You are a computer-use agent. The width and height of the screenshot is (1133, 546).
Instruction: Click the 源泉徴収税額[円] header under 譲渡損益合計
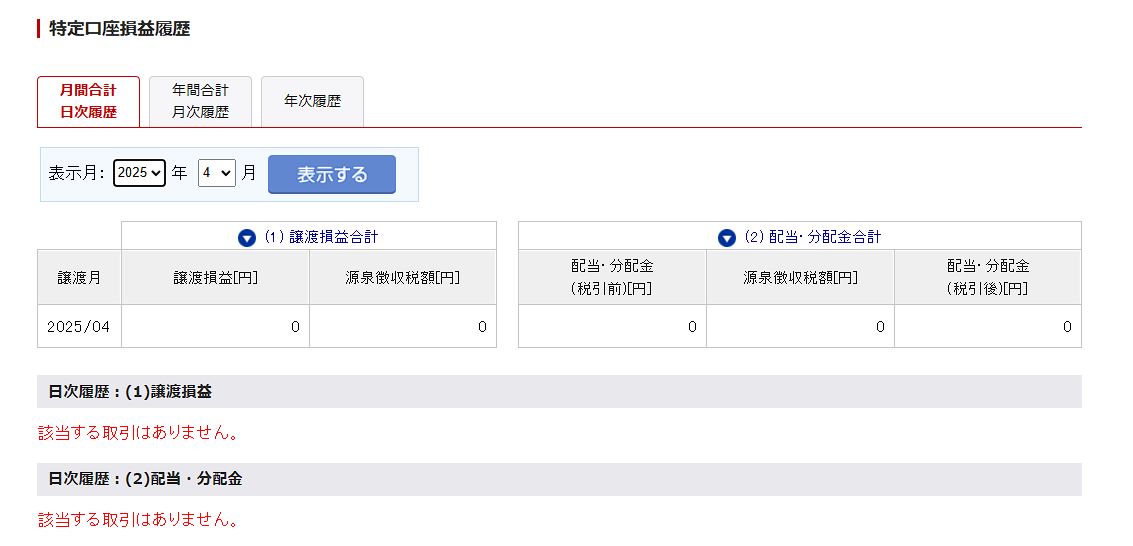coord(402,277)
